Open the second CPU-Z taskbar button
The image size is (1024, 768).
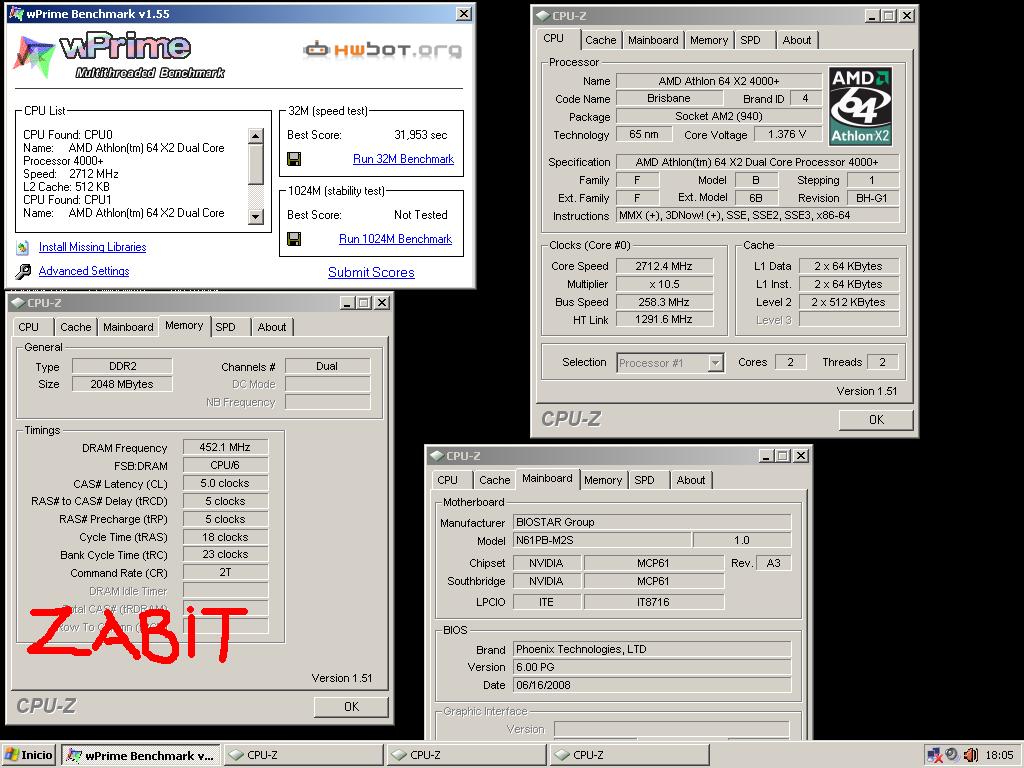click(466, 755)
